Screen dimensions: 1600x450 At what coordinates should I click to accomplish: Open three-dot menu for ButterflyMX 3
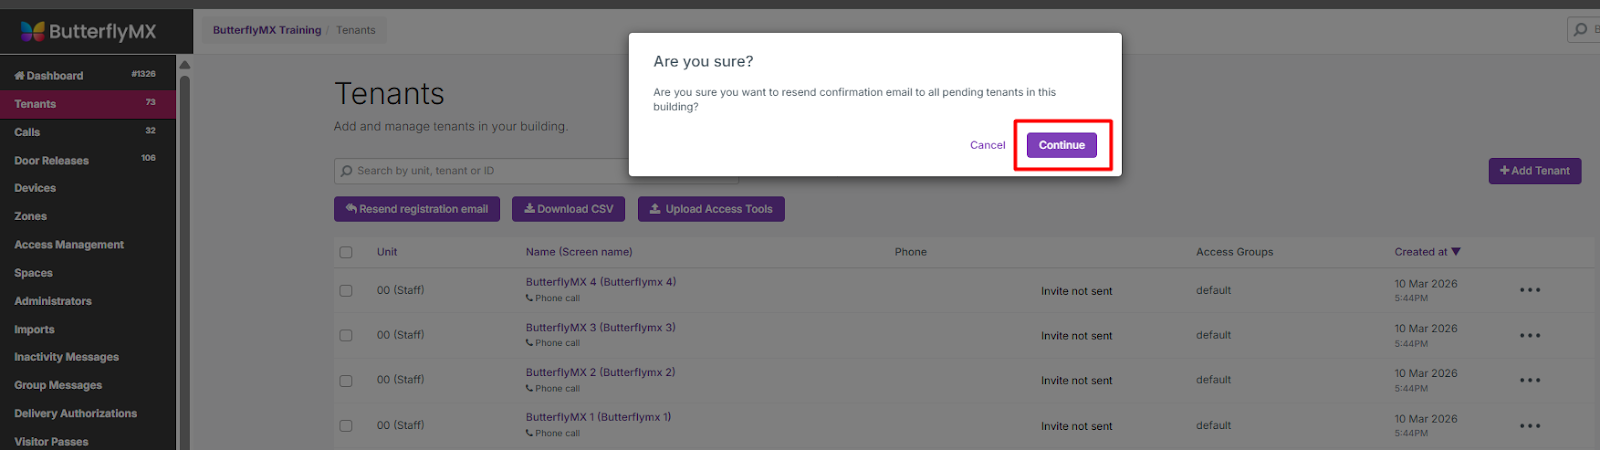(x=1529, y=336)
